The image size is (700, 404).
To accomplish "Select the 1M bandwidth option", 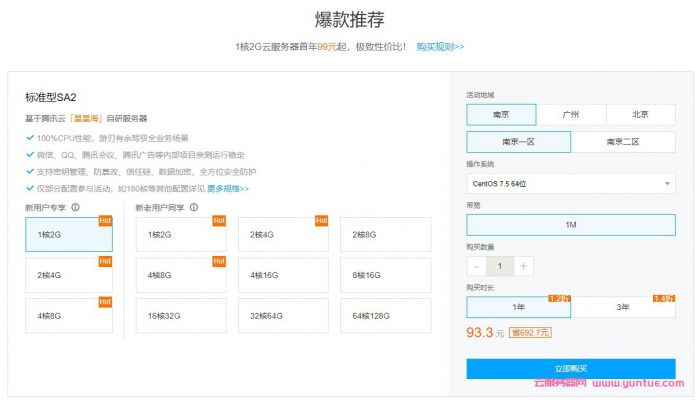I will pos(570,225).
